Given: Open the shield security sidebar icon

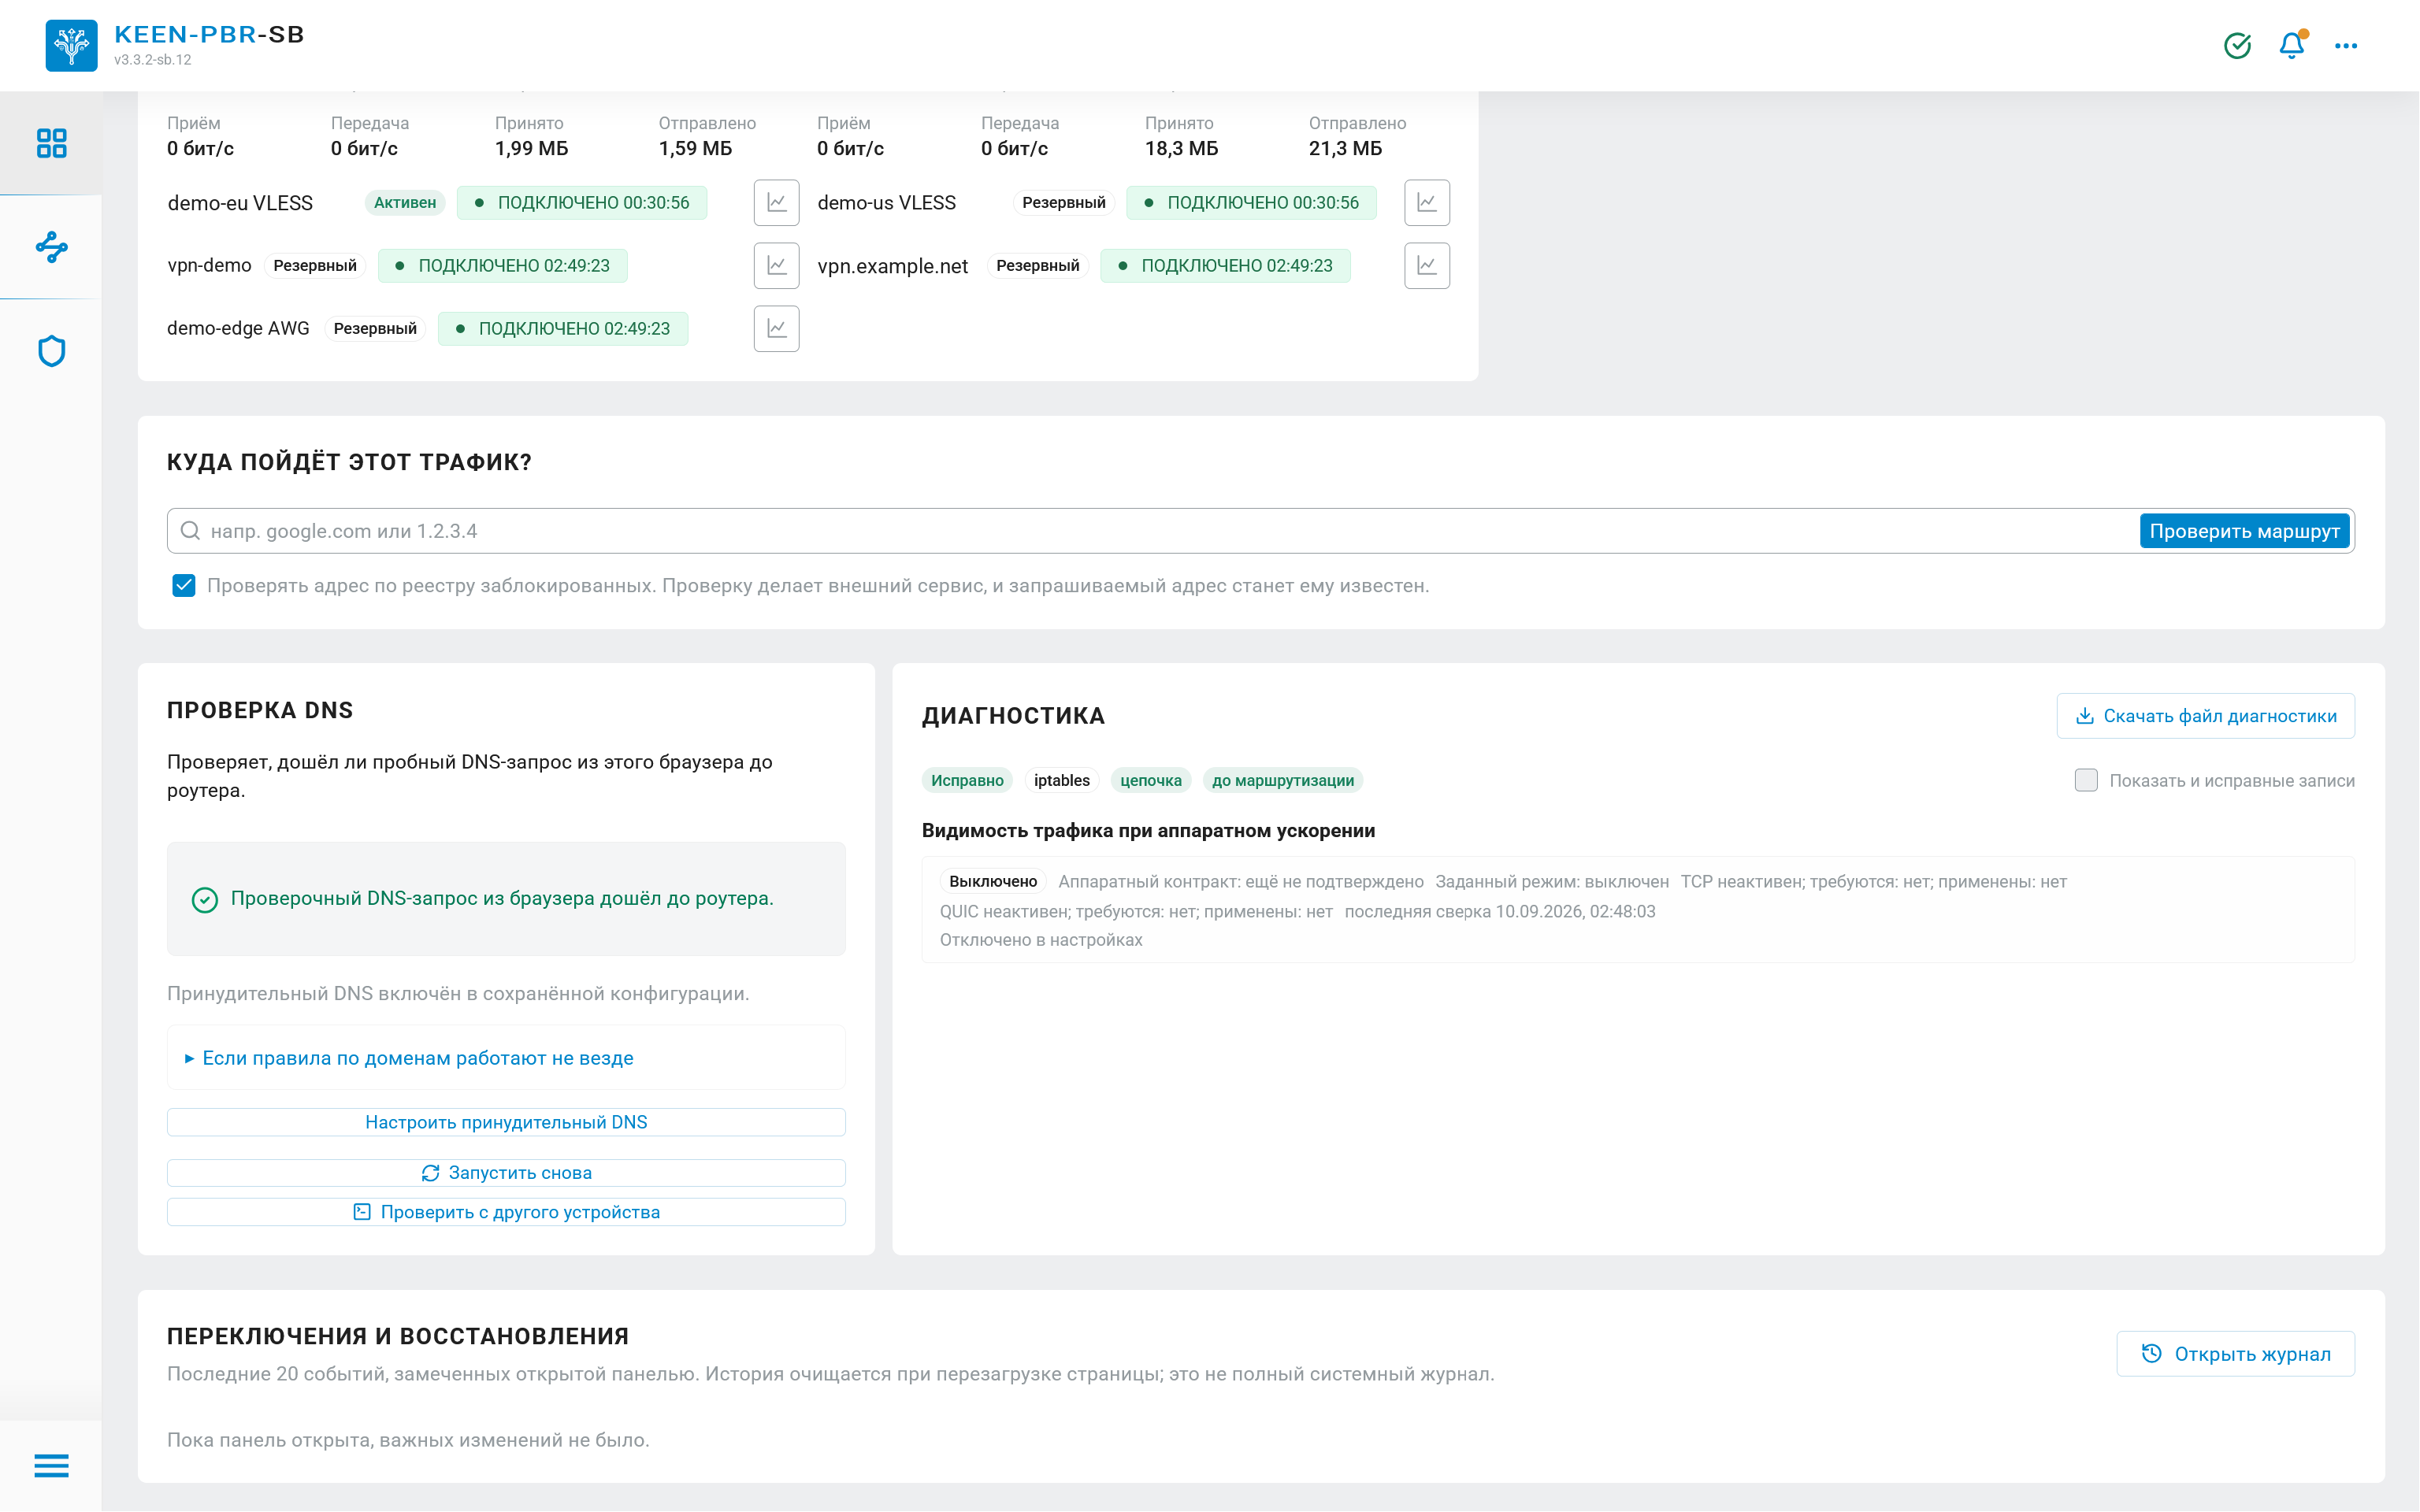Looking at the screenshot, I should click(51, 351).
